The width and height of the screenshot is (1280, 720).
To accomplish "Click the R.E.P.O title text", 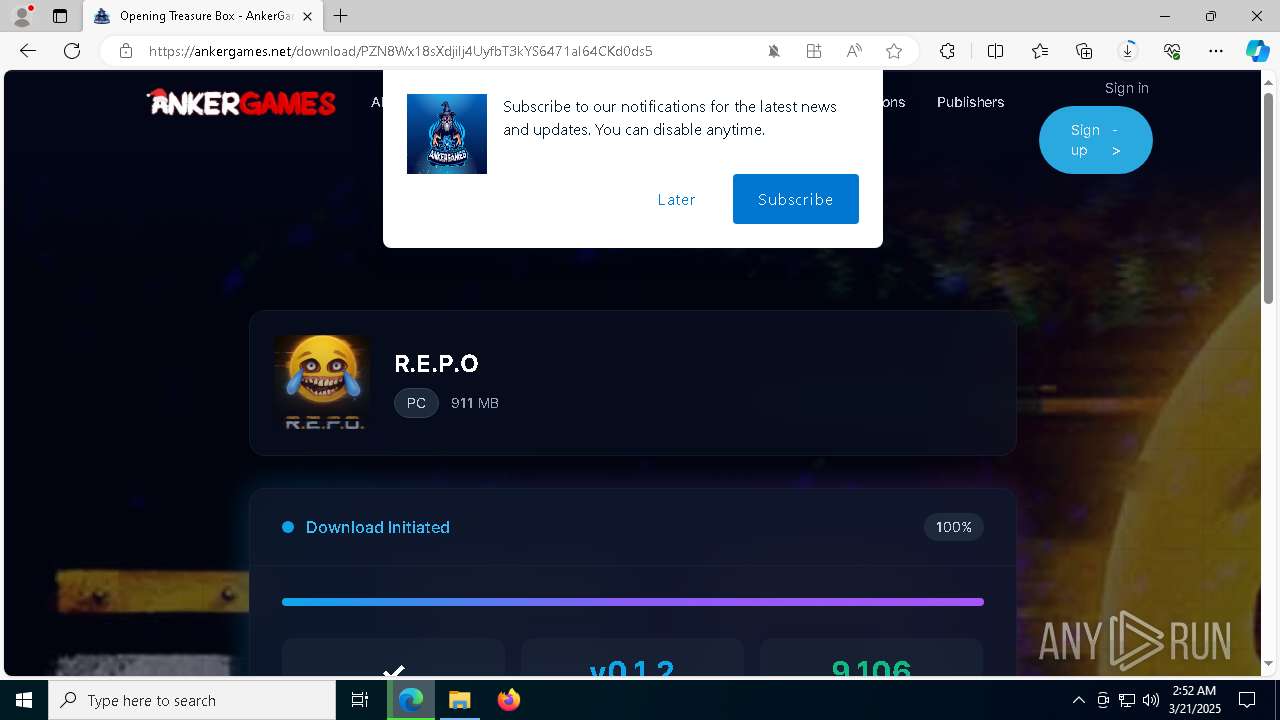I will (437, 363).
